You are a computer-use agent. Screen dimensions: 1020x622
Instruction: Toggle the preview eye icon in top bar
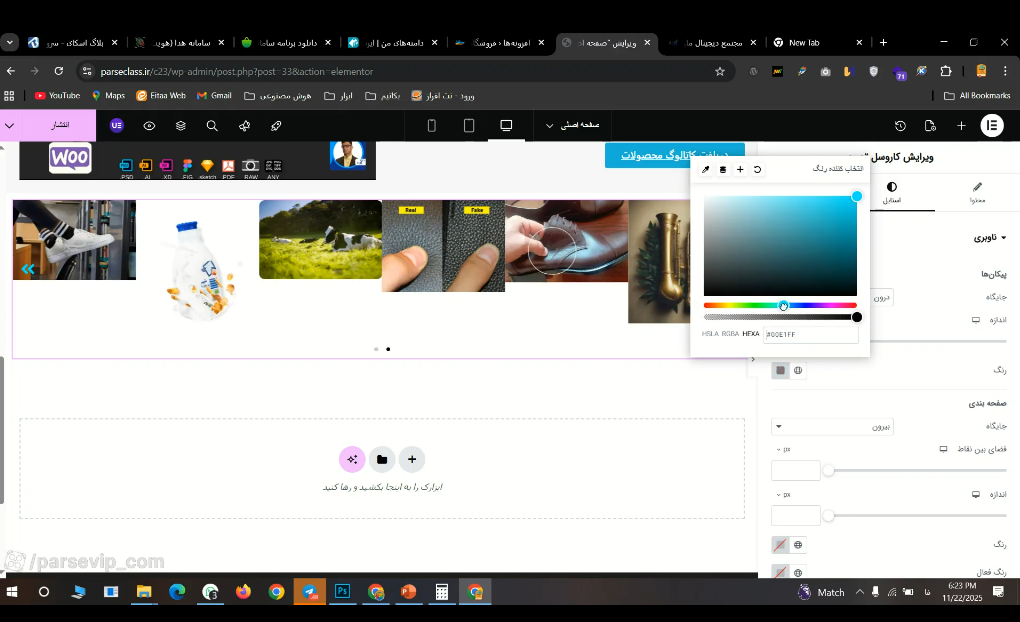(149, 126)
